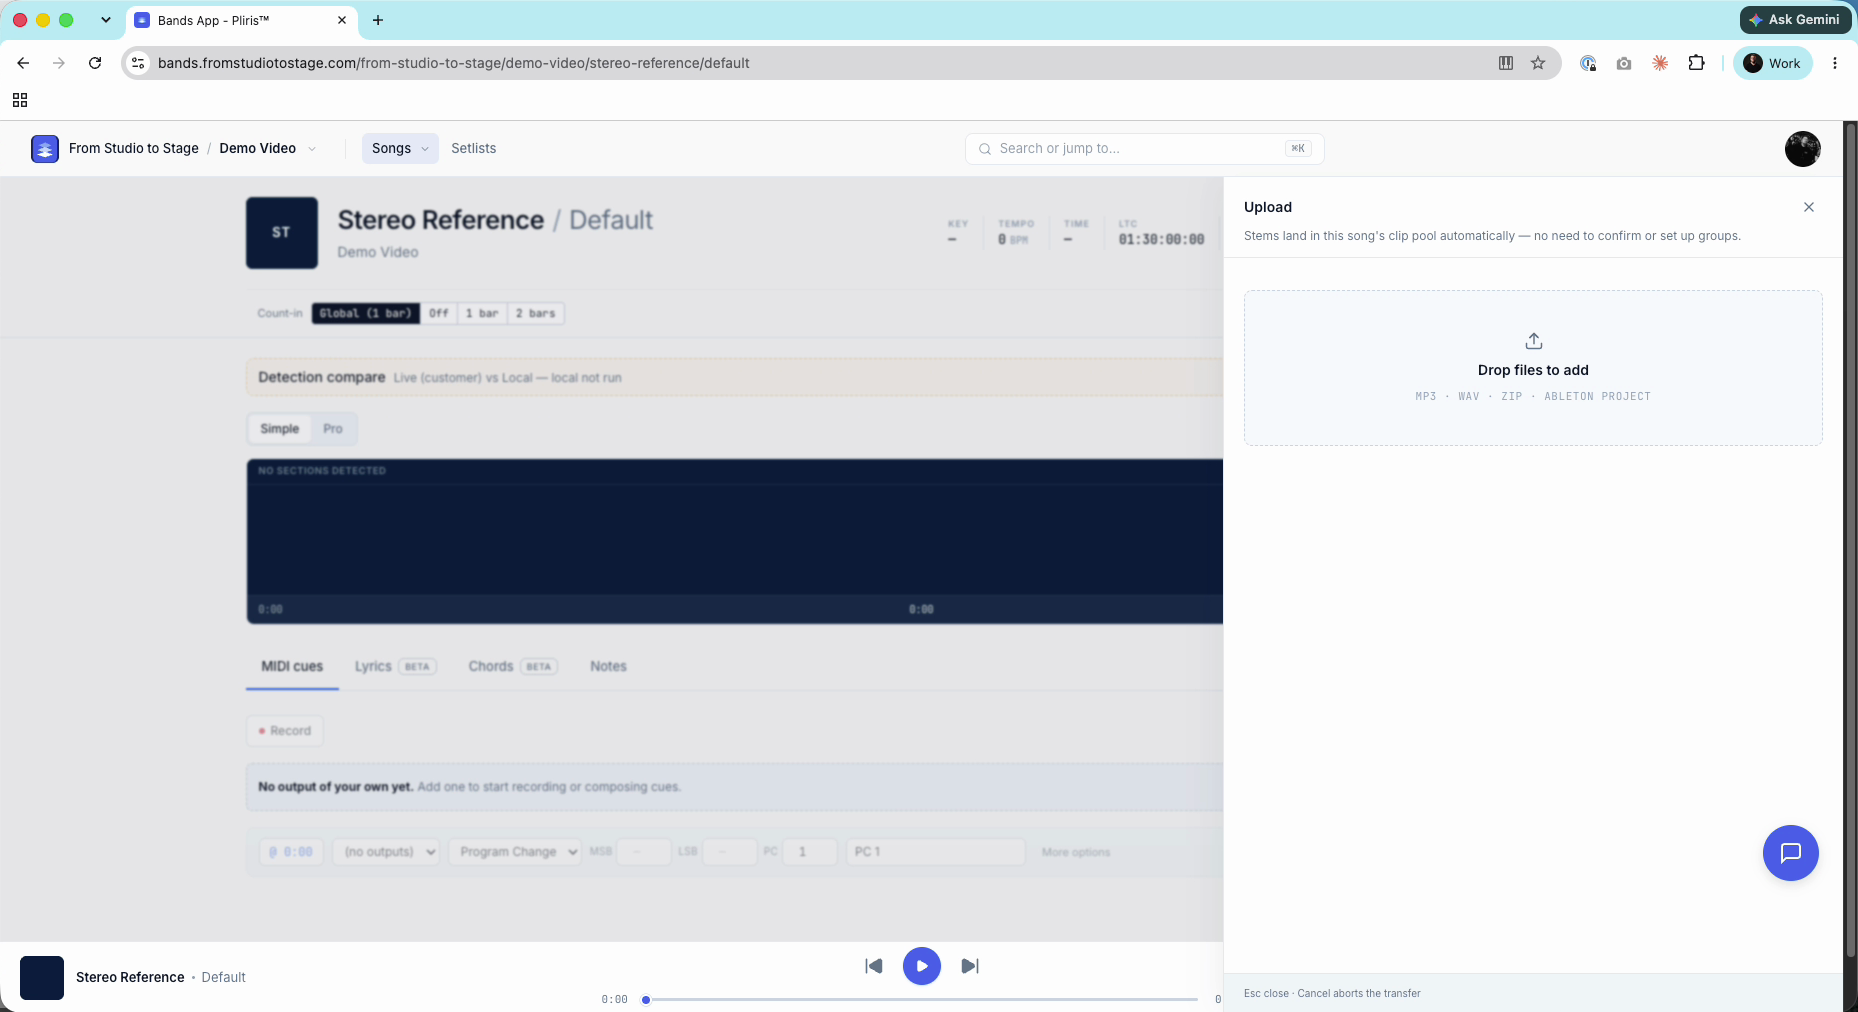Click the From Studio to Stage logo icon

[45, 148]
